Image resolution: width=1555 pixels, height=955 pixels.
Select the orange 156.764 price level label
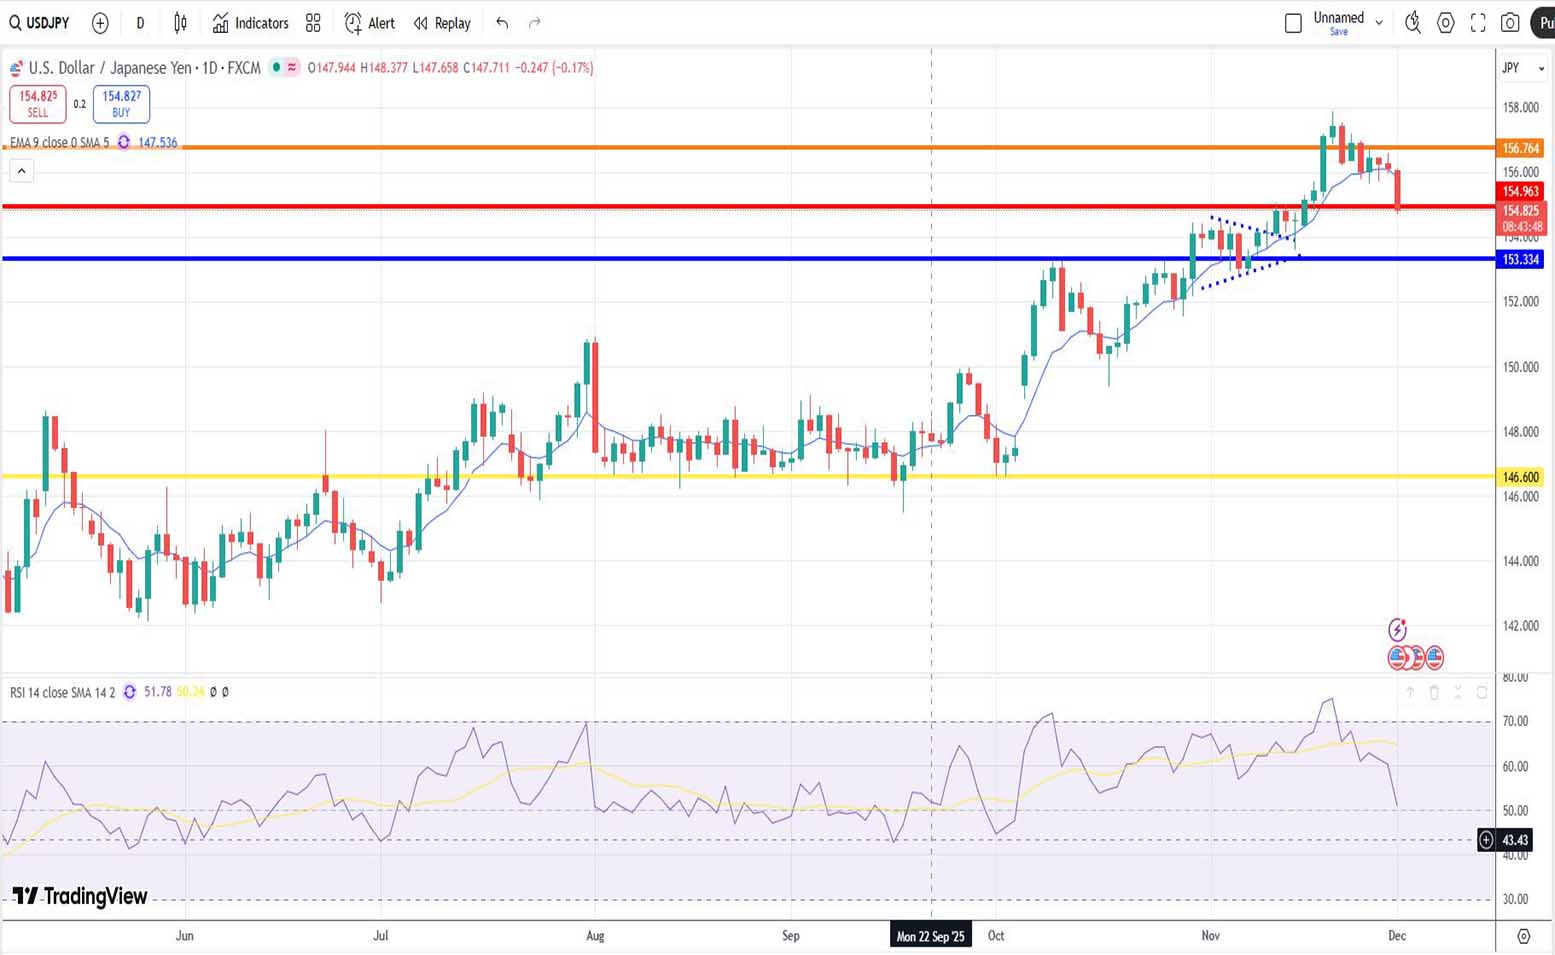coord(1520,148)
